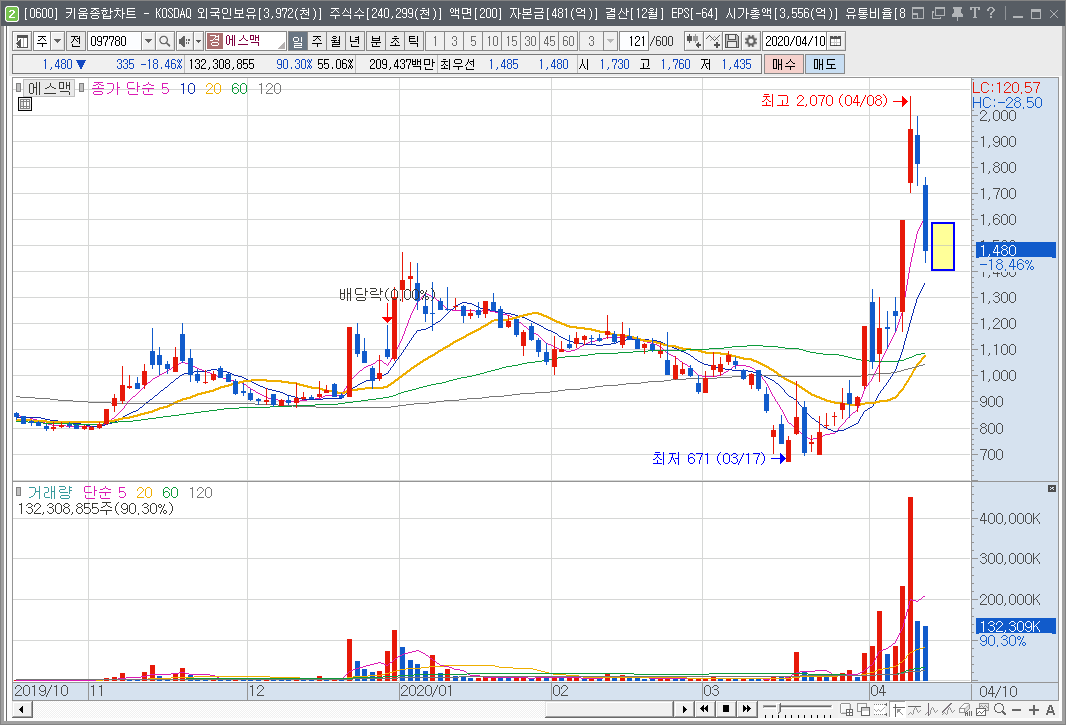Select the 30 interval tab
The image size is (1066, 725).
530,41
